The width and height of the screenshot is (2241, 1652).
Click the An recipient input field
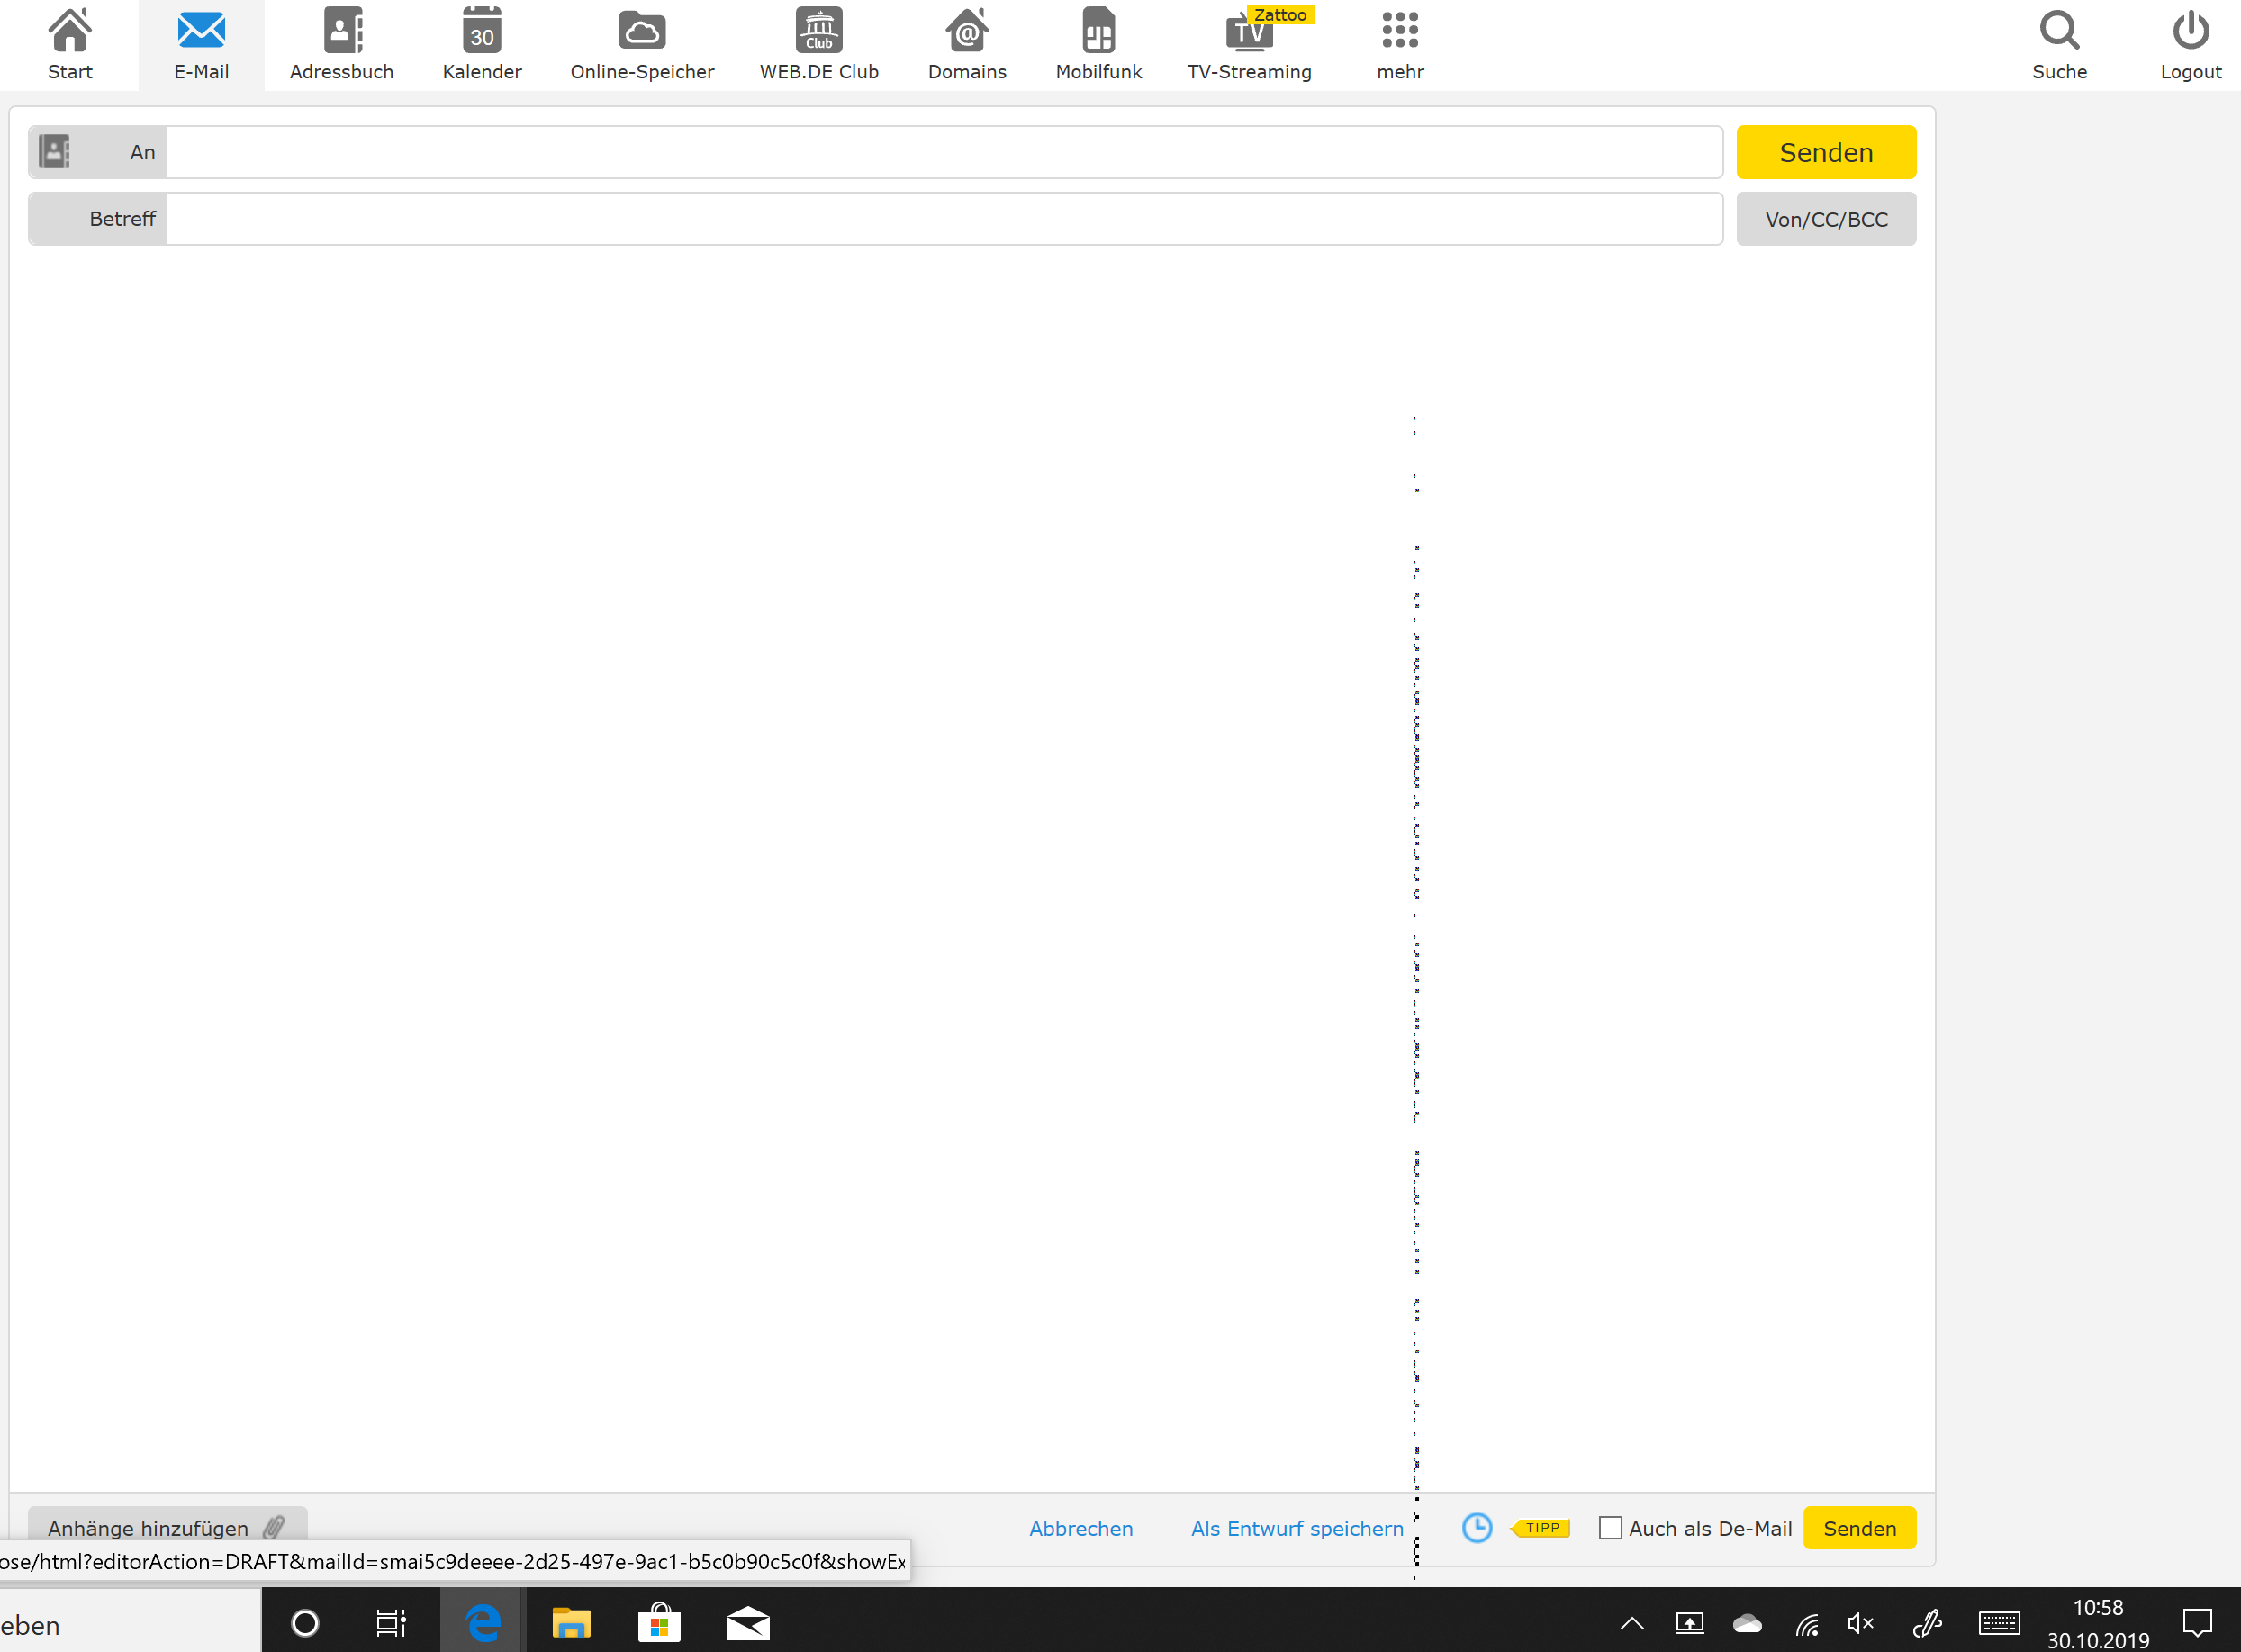940,151
